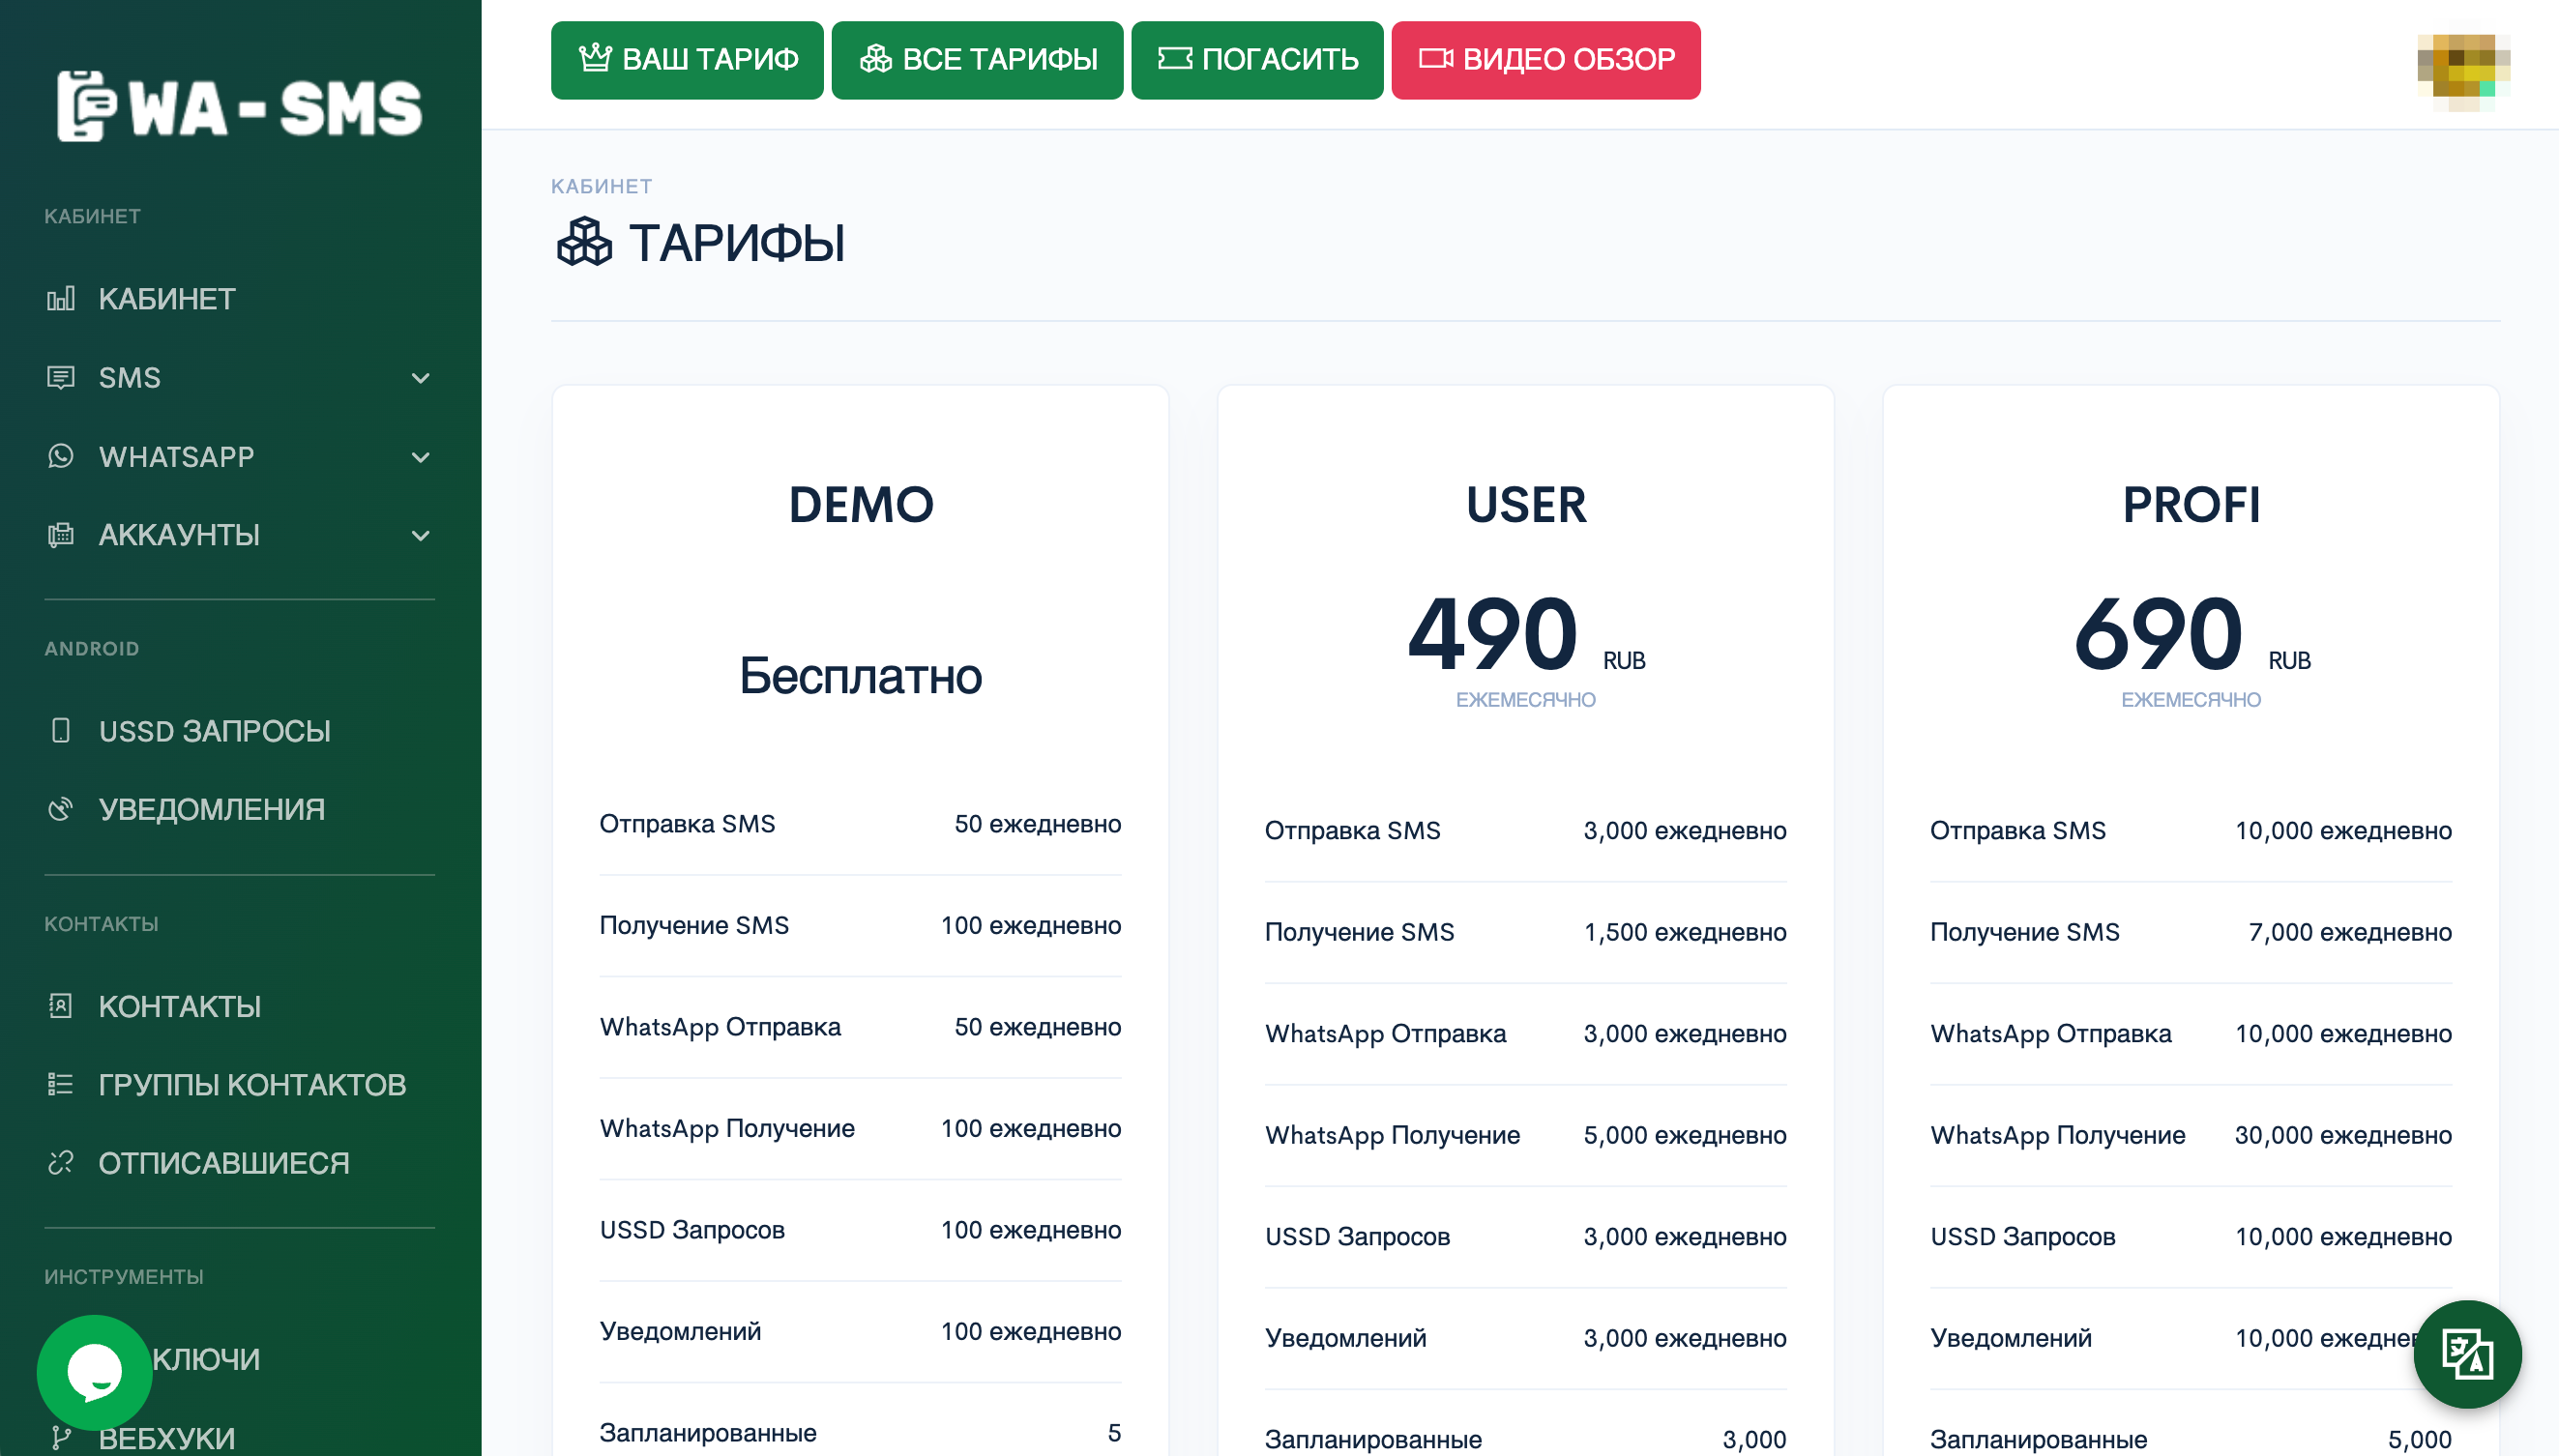Screen dimensions: 2559x1456
Task: Open the chat support bubble
Action: [94, 1372]
